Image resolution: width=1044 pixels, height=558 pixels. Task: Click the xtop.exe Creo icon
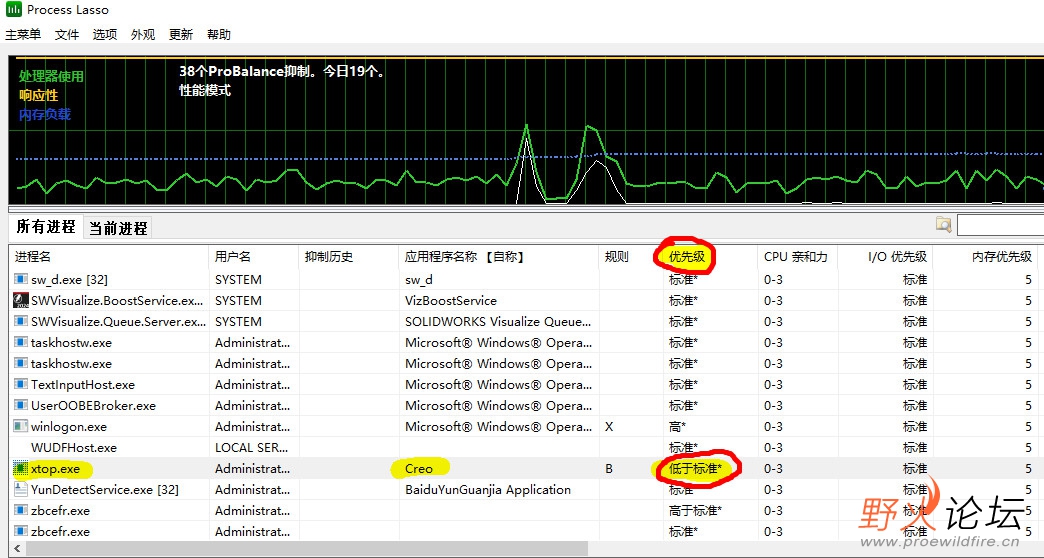(x=21, y=469)
